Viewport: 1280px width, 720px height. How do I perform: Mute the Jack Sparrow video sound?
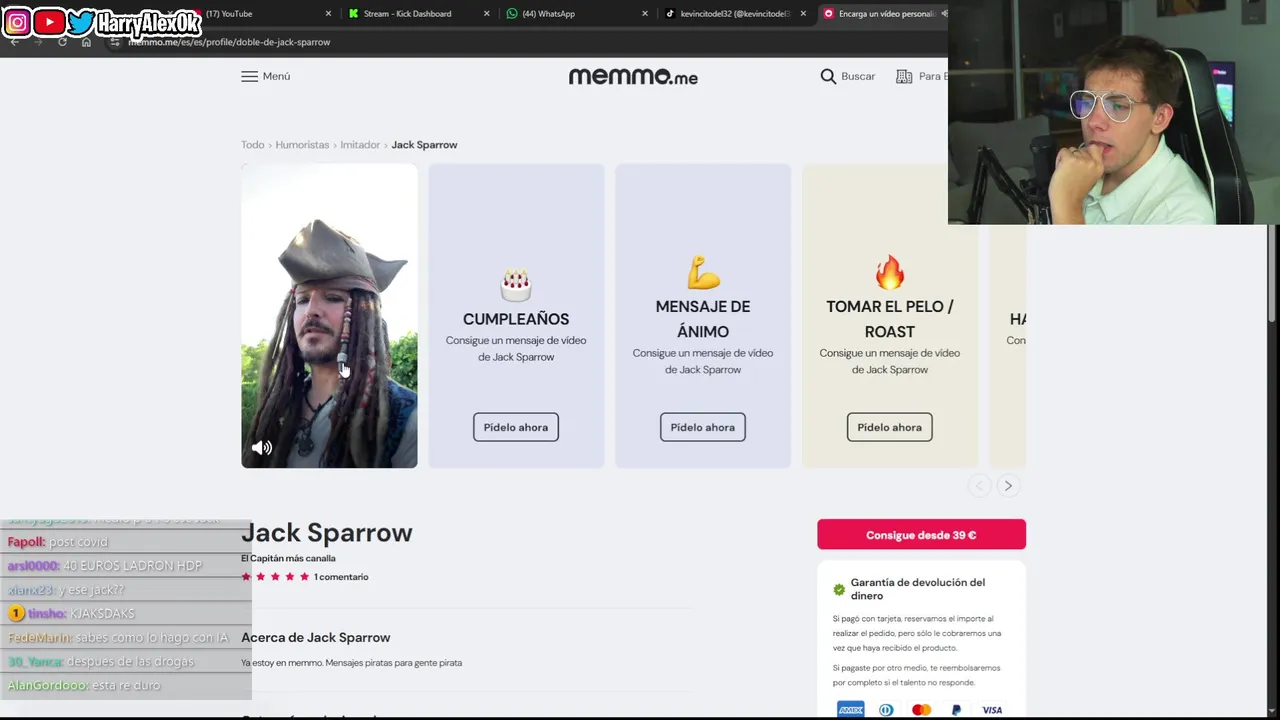click(x=262, y=448)
